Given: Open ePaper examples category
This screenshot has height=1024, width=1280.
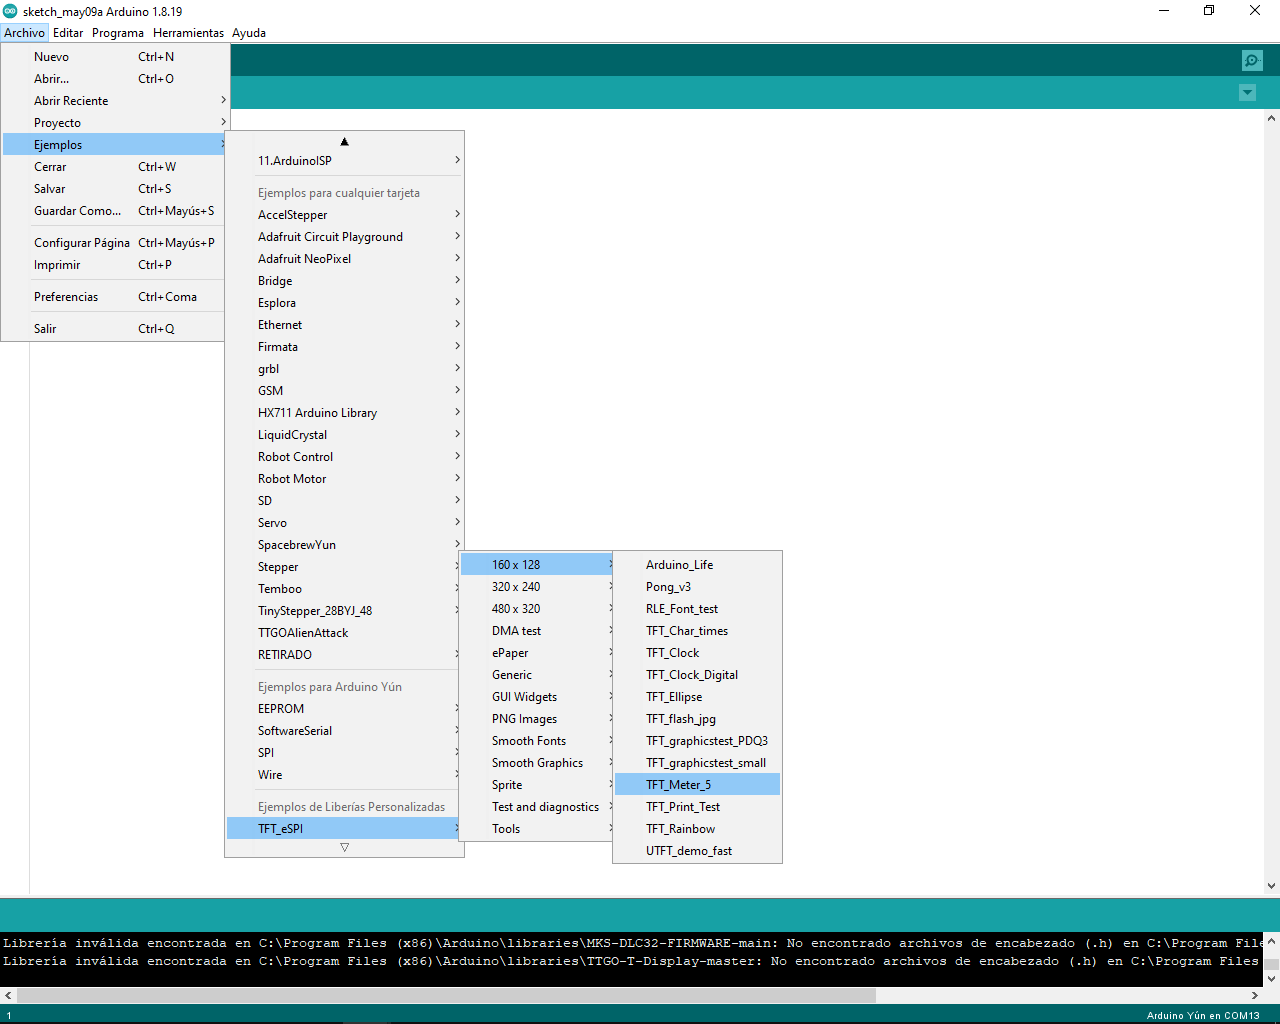Looking at the screenshot, I should [x=537, y=653].
